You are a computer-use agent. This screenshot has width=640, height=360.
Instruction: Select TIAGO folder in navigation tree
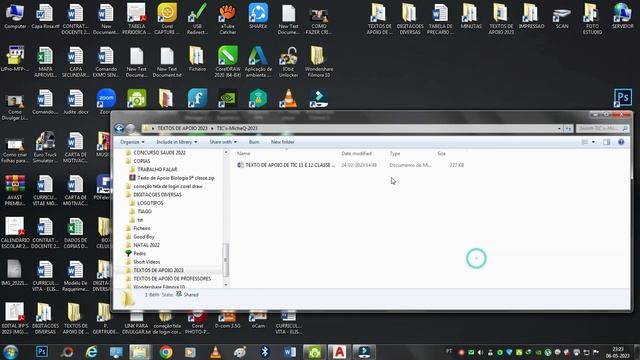click(144, 211)
